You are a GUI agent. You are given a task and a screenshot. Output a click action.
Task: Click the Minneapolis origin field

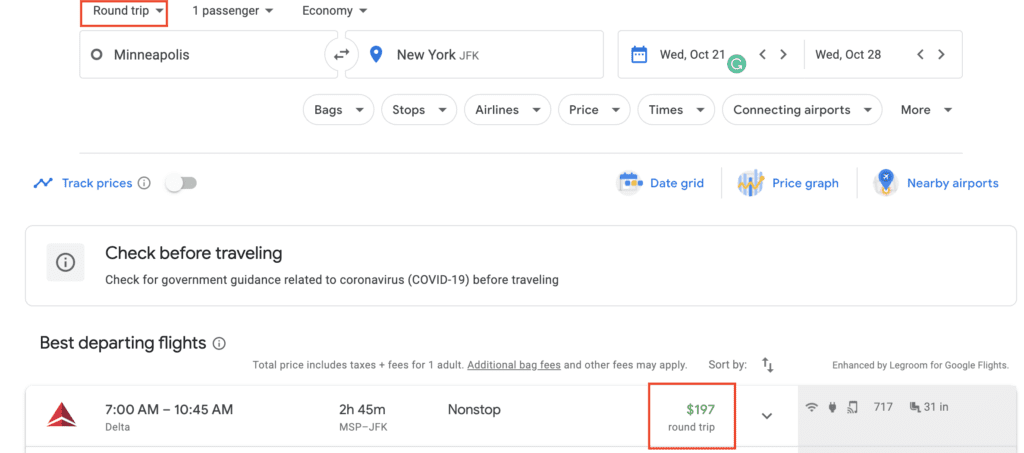click(x=208, y=55)
